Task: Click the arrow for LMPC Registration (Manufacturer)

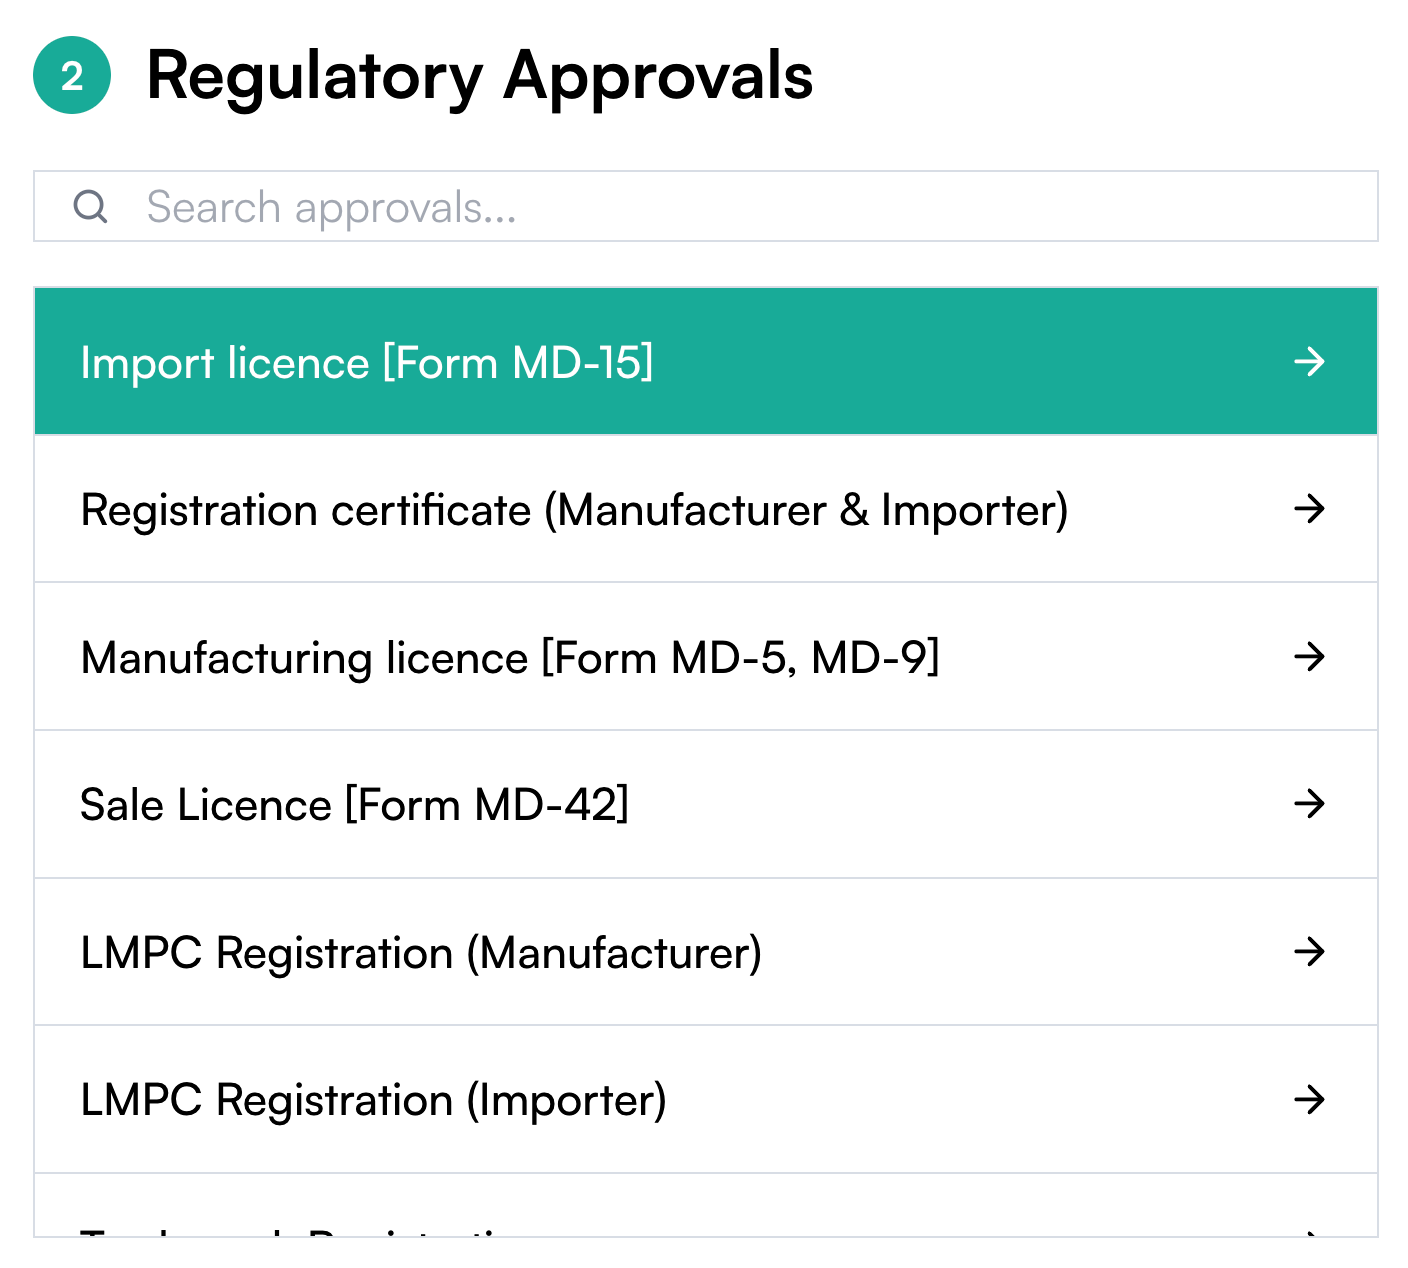Action: pyautogui.click(x=1309, y=952)
